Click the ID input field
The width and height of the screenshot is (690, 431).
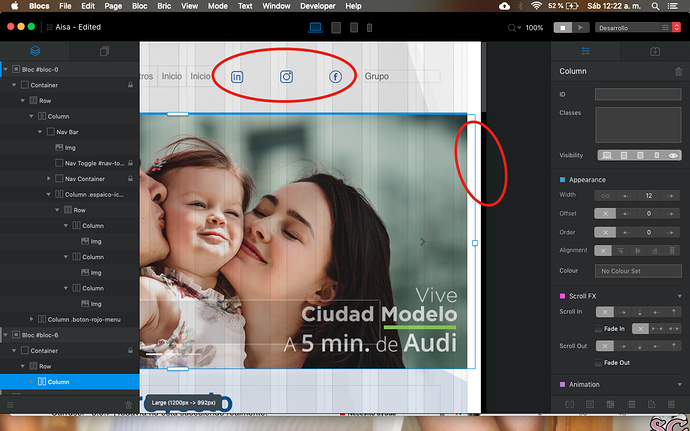point(637,93)
